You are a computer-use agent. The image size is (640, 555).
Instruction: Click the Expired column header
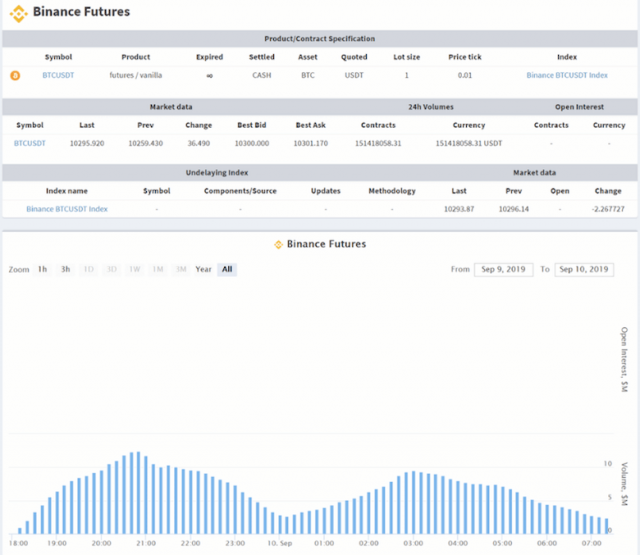[x=209, y=57]
